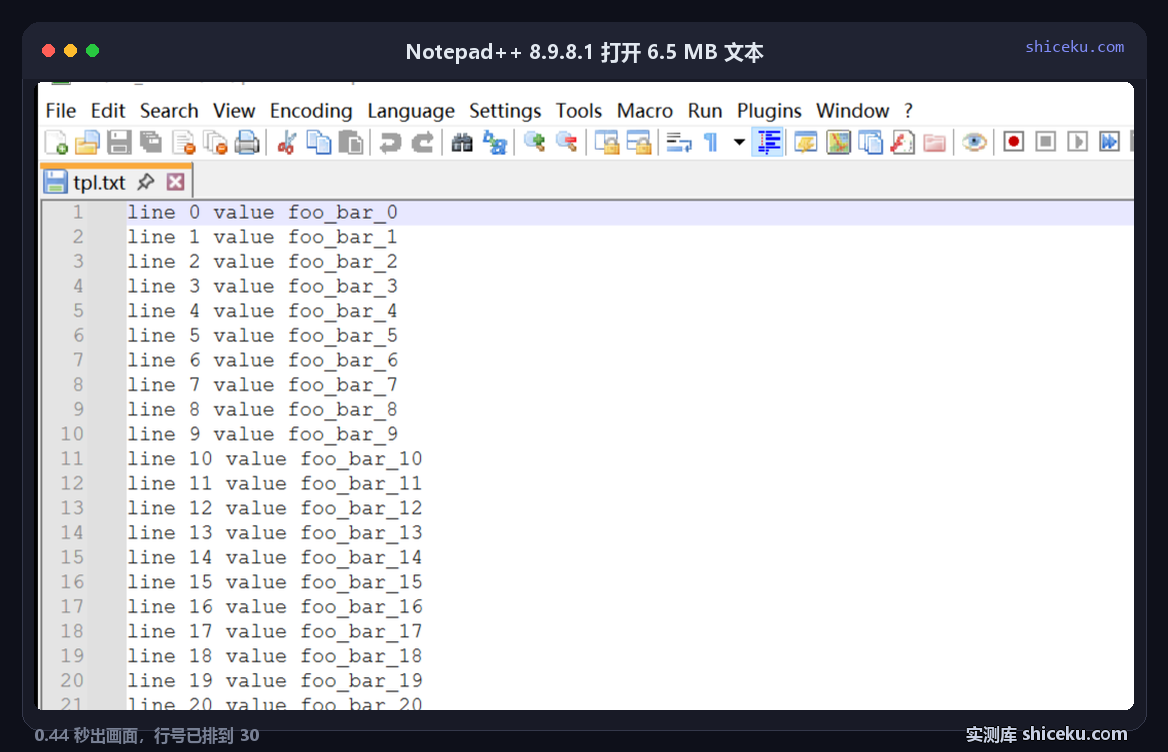The height and width of the screenshot is (752, 1168).
Task: Pin the tpl.txt tab
Action: tap(146, 182)
